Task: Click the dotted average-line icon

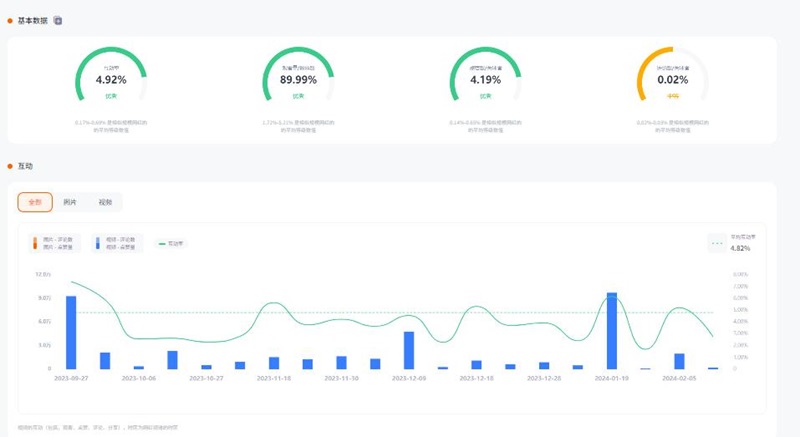Action: pos(716,242)
